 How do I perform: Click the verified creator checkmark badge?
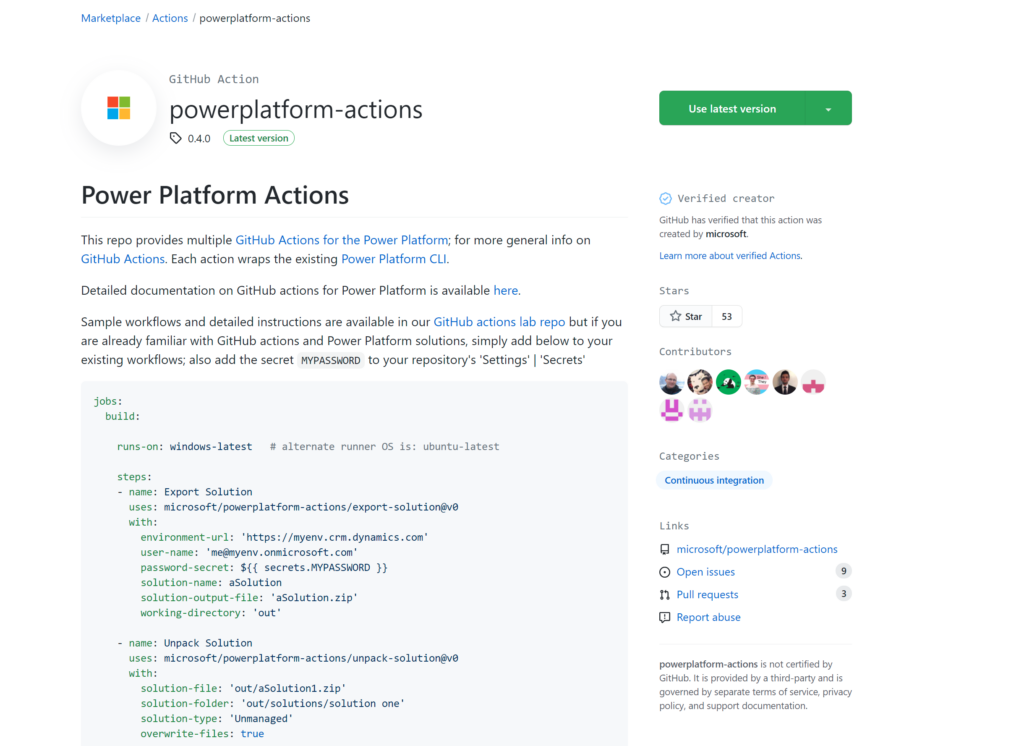[x=665, y=198]
